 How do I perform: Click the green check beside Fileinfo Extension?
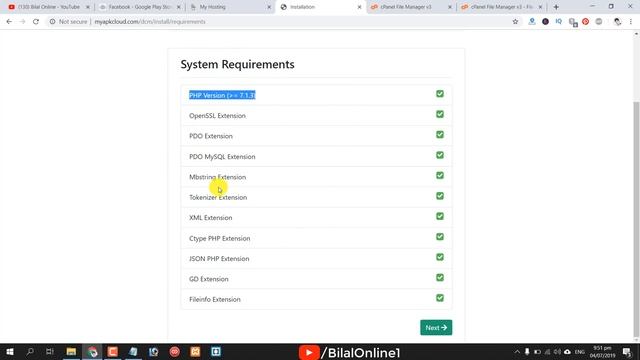(x=440, y=298)
